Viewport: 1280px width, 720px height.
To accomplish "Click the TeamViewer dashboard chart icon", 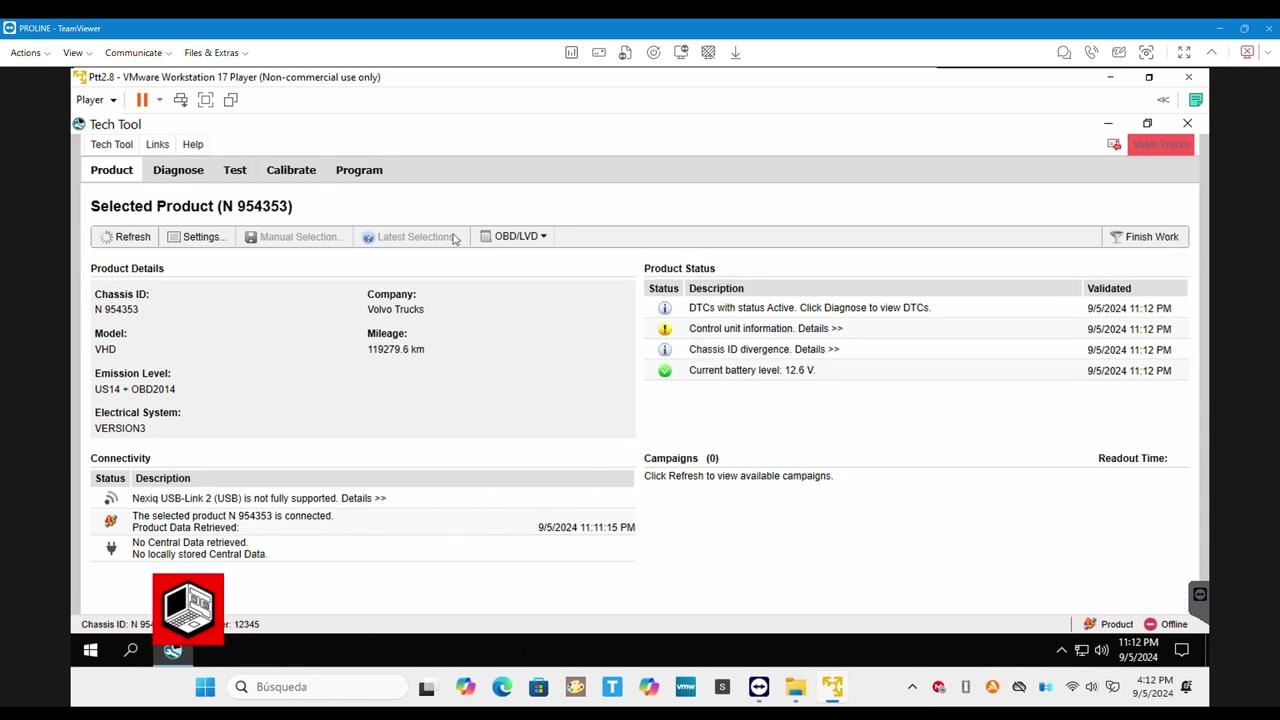I will (x=571, y=52).
